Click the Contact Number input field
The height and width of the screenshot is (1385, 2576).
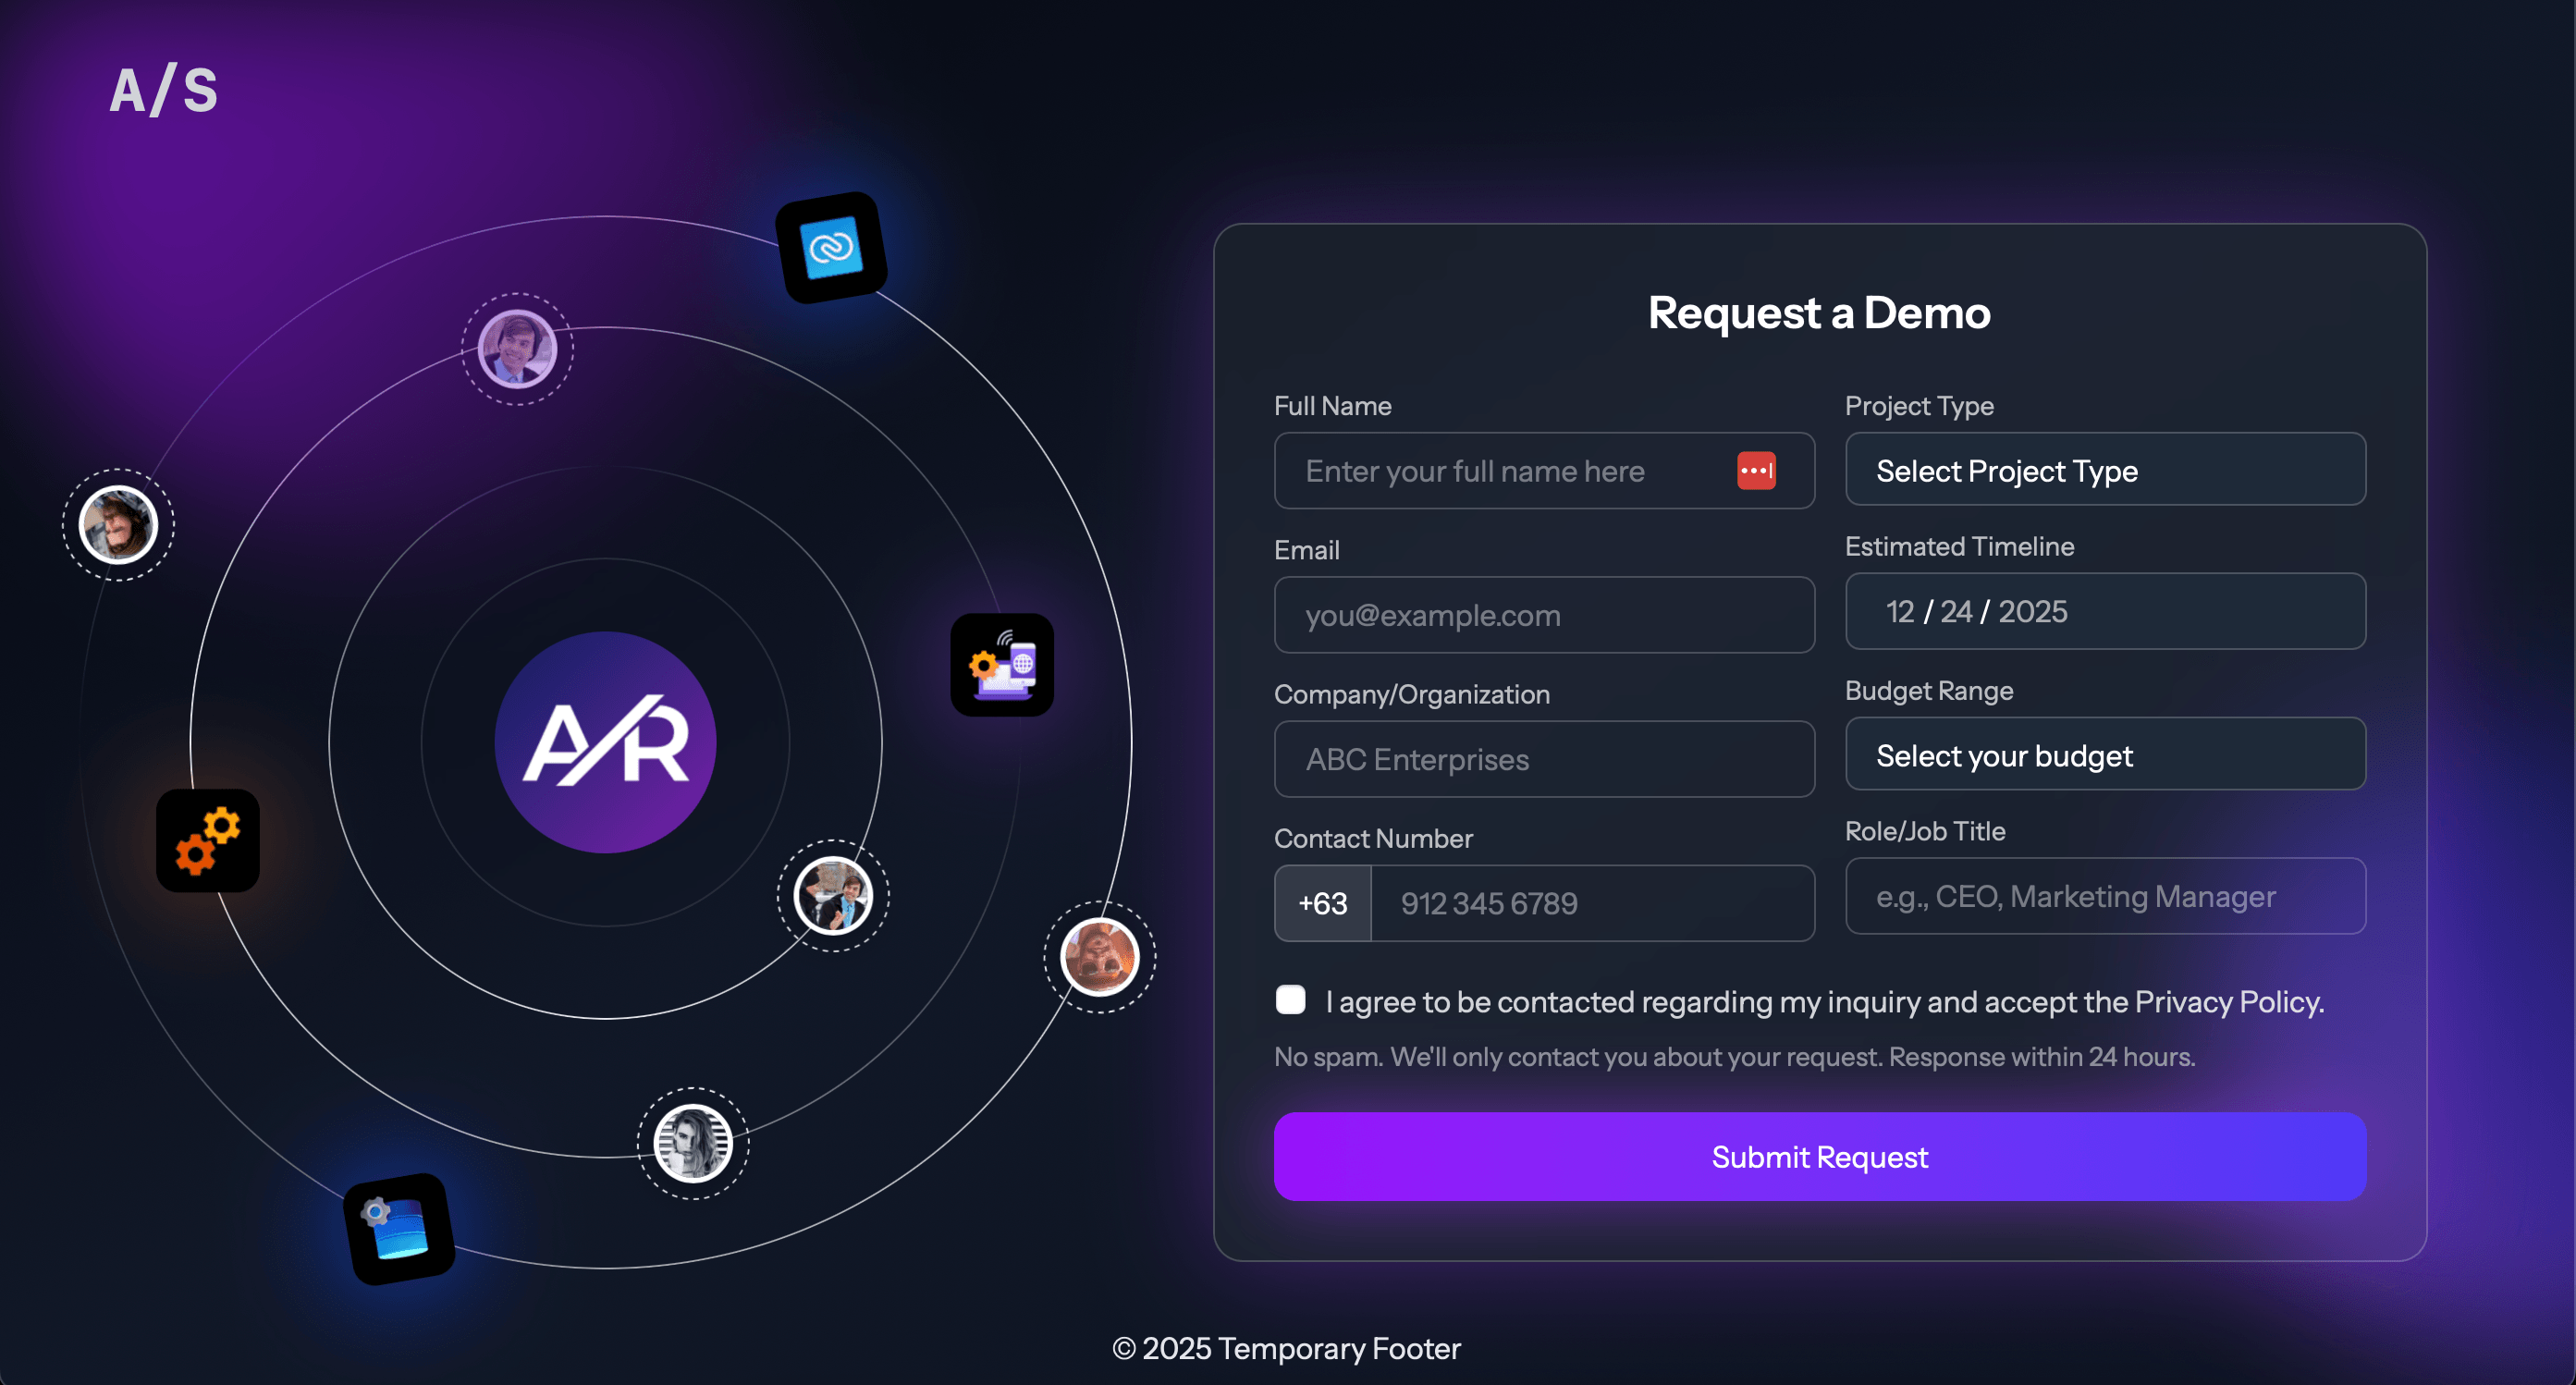(x=1592, y=903)
